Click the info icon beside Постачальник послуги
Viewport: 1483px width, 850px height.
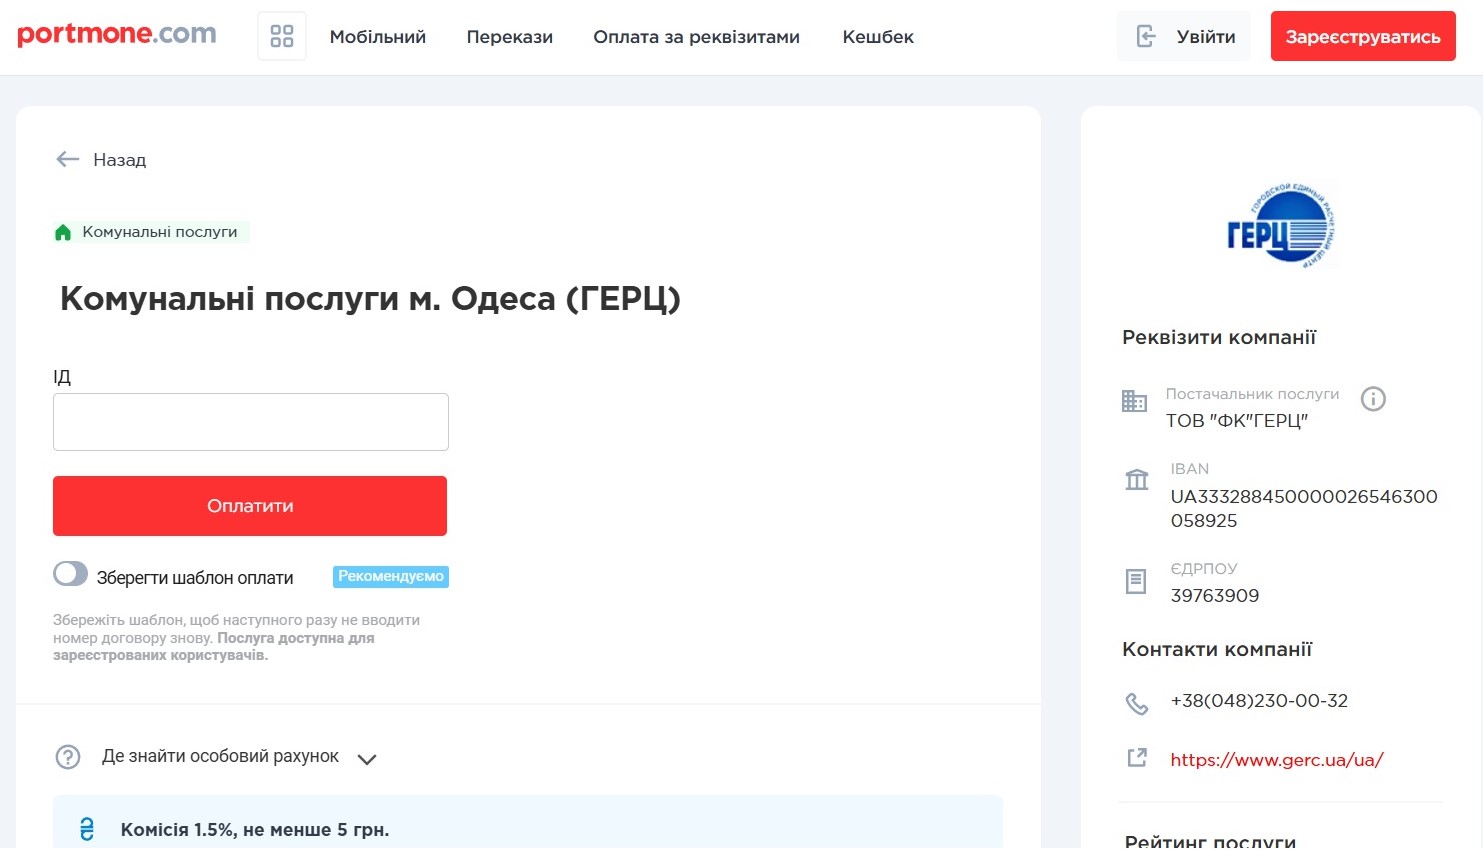(1374, 399)
